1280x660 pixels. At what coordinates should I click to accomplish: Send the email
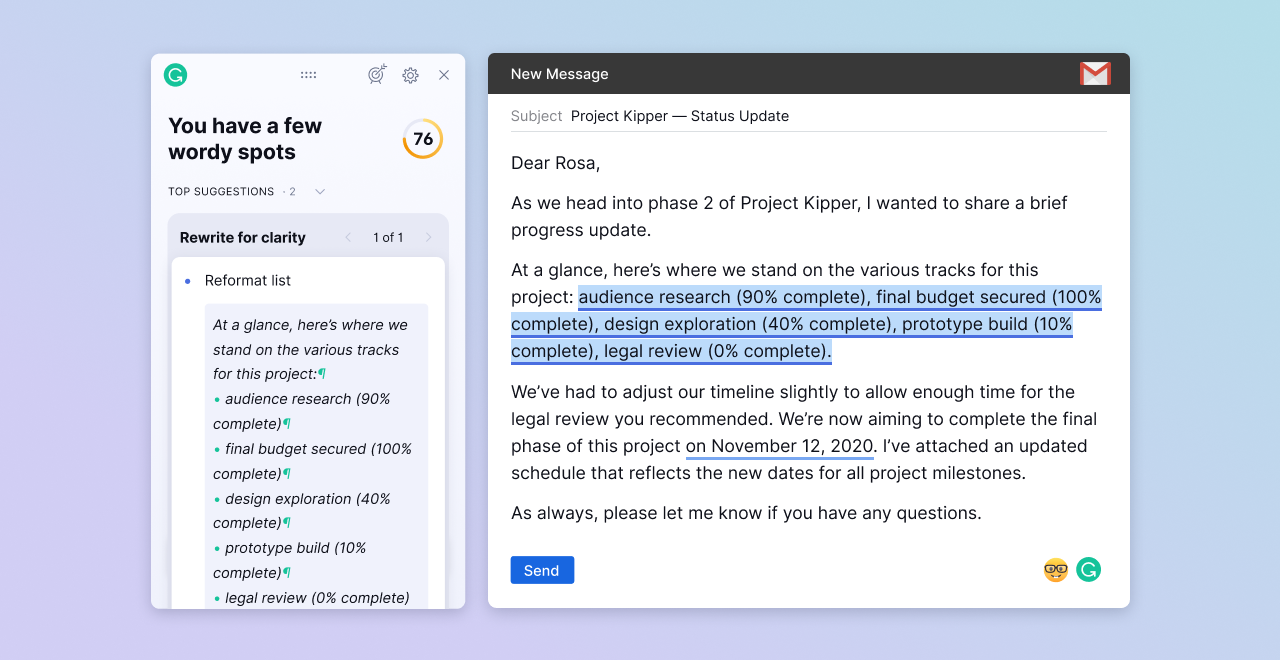coord(542,570)
